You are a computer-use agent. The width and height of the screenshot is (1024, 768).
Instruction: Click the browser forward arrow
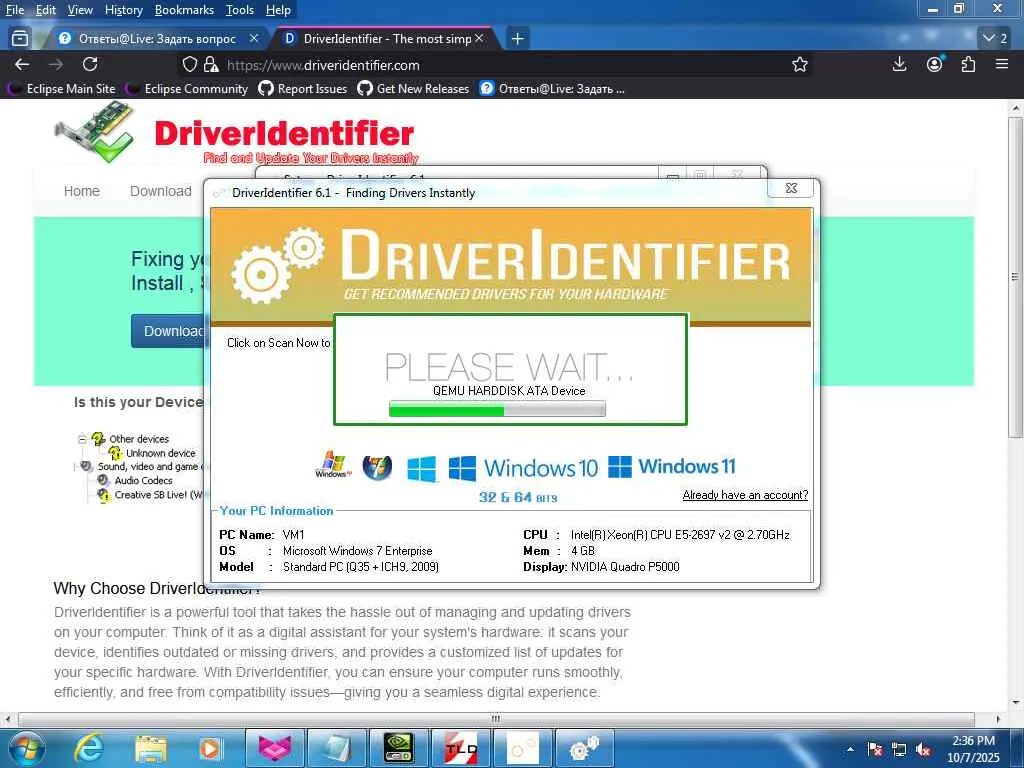pyautogui.click(x=56, y=64)
